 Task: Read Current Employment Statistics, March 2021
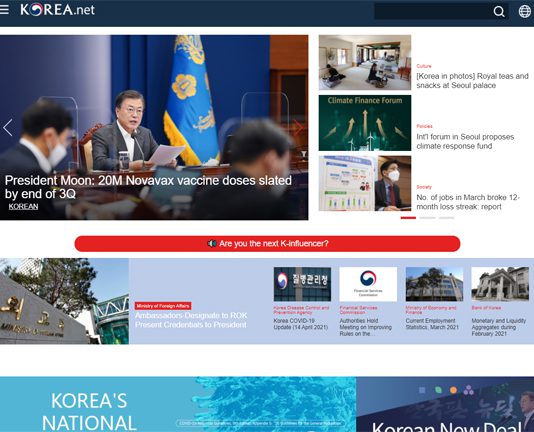pos(432,324)
